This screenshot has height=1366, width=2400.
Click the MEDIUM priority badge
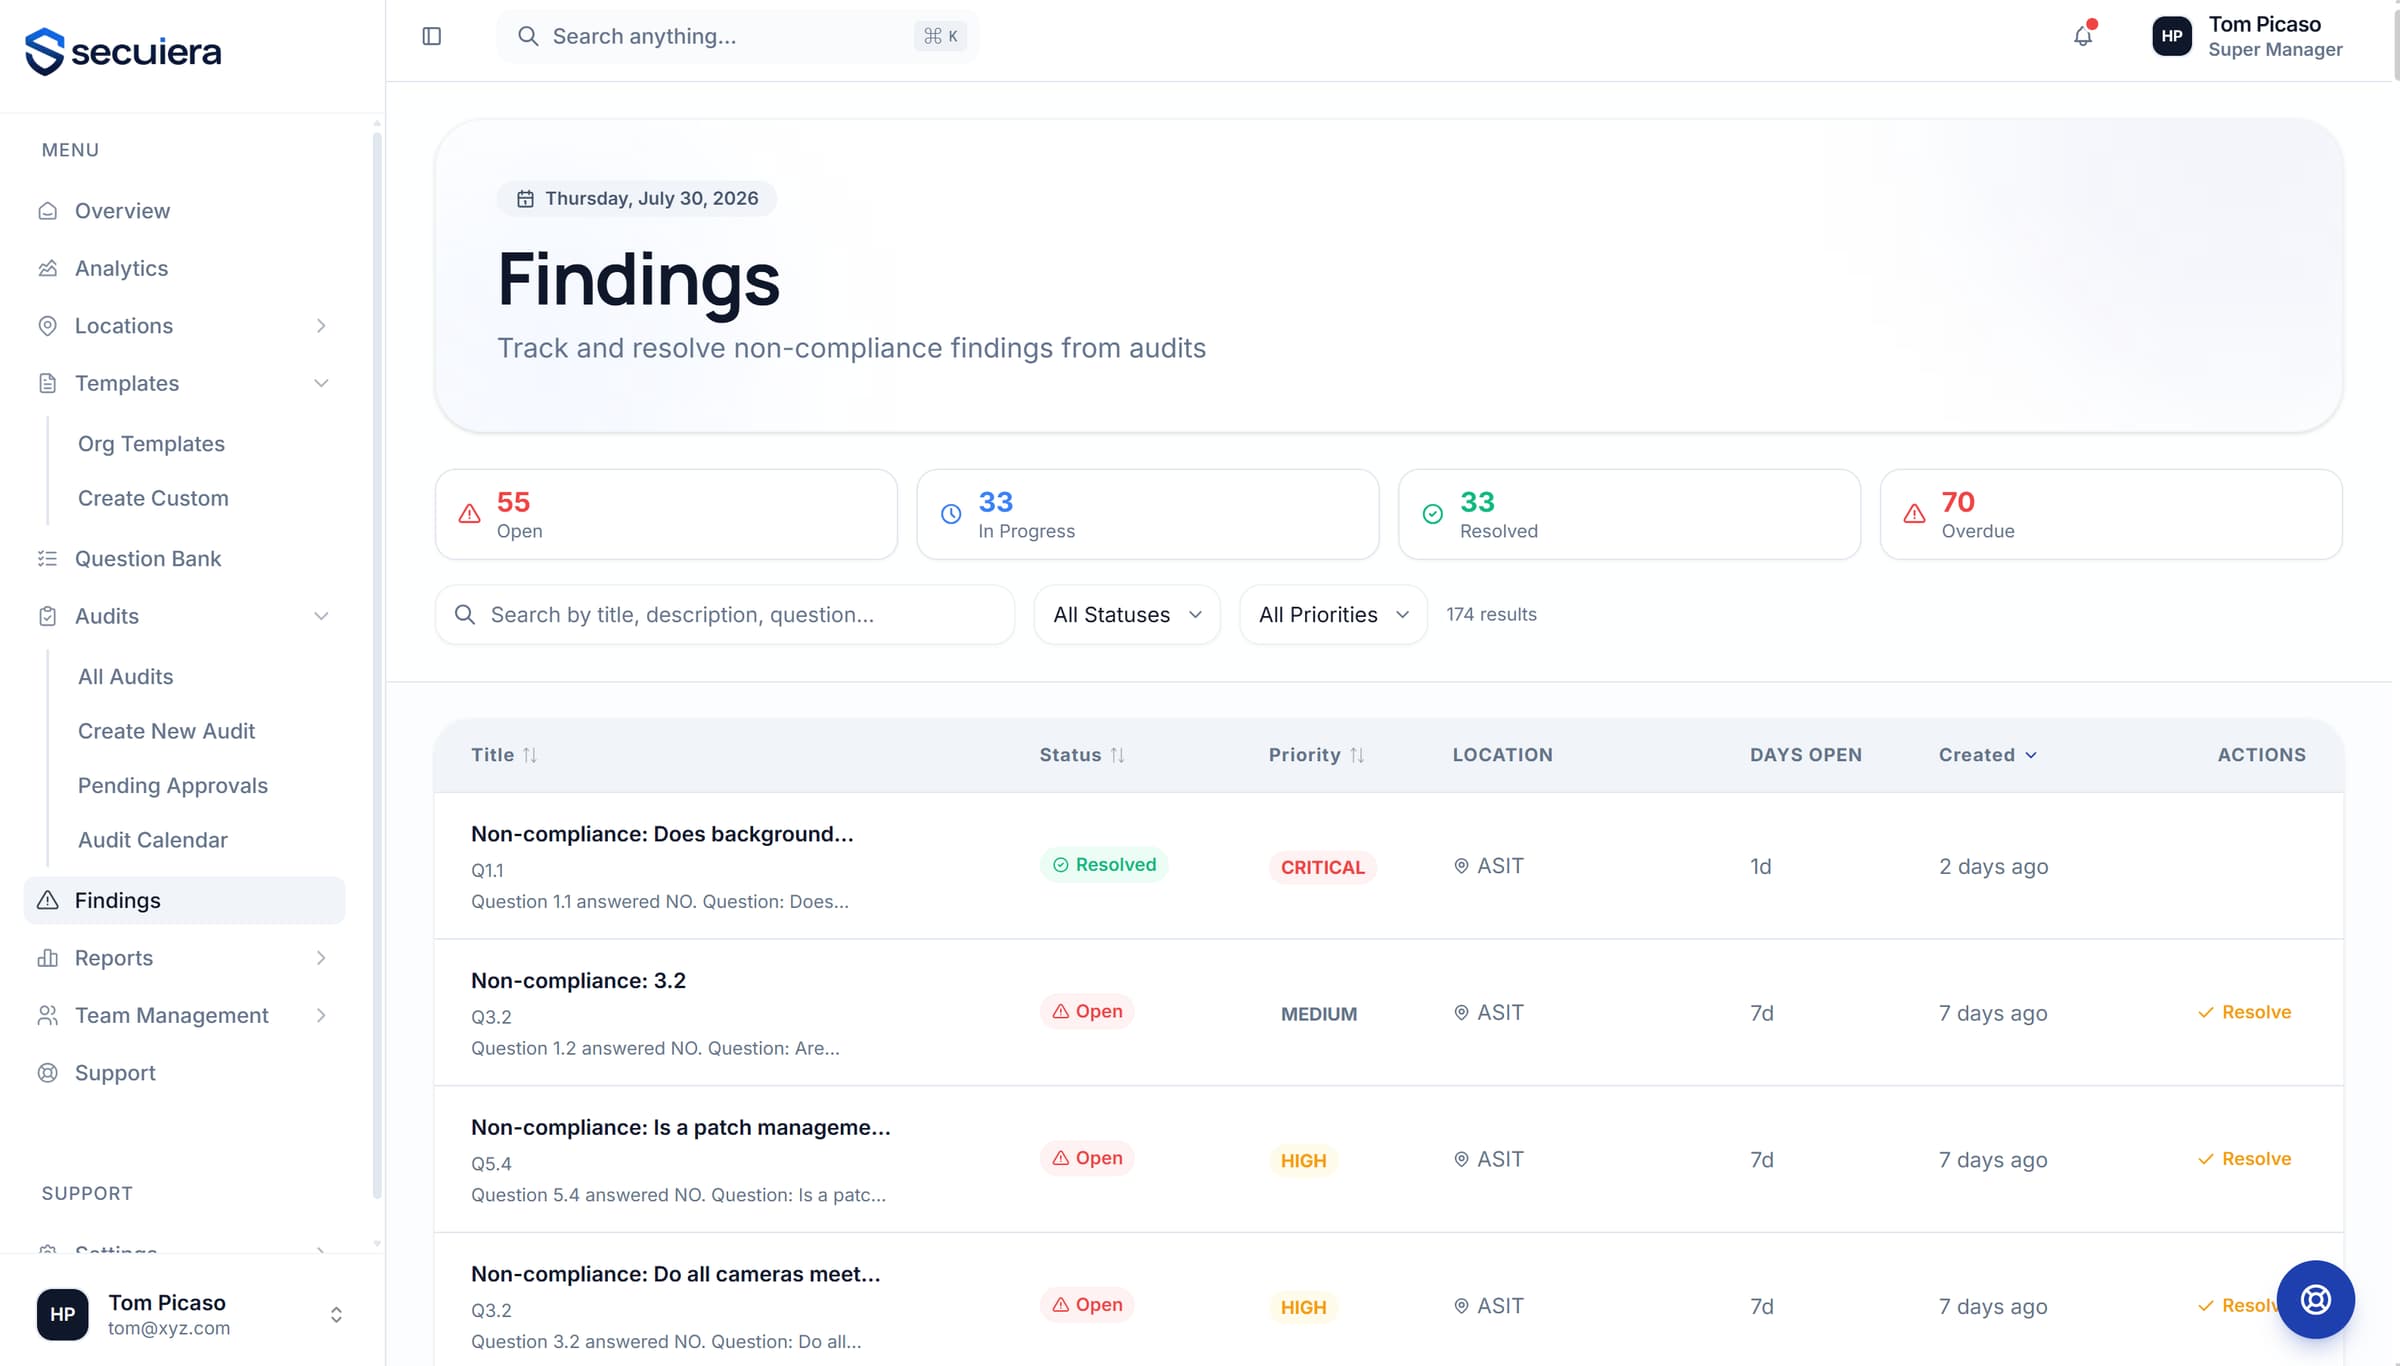point(1319,1014)
